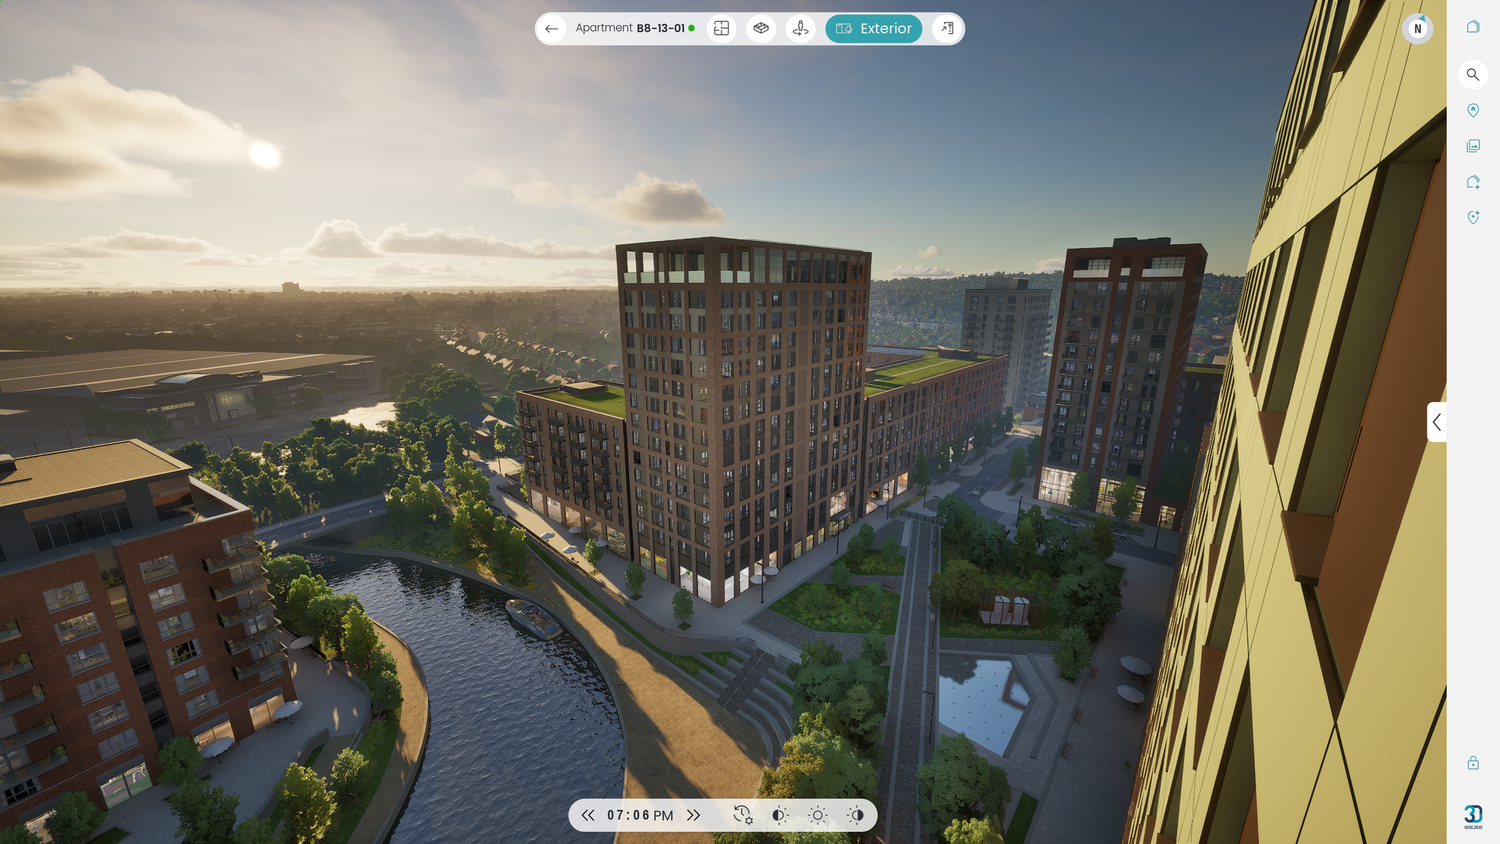Set lighting to sunrise half-sun preset

780,815
